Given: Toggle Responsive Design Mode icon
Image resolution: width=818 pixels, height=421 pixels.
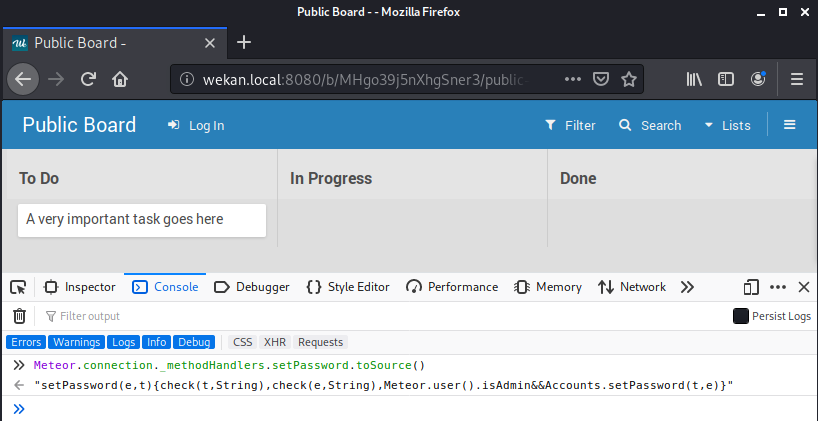Looking at the screenshot, I should point(751,287).
